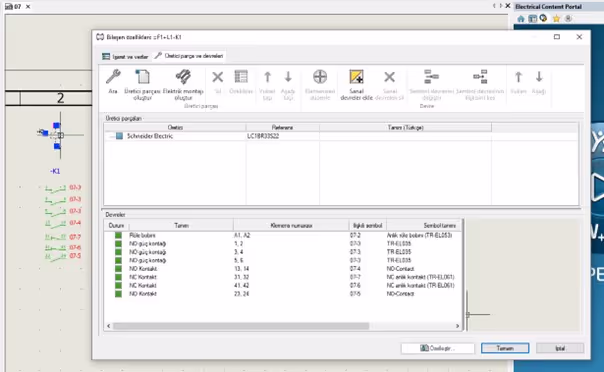Viewport: 604px width, 372px height.
Task: Click green status square of Röle bobini row
Action: 118,235
